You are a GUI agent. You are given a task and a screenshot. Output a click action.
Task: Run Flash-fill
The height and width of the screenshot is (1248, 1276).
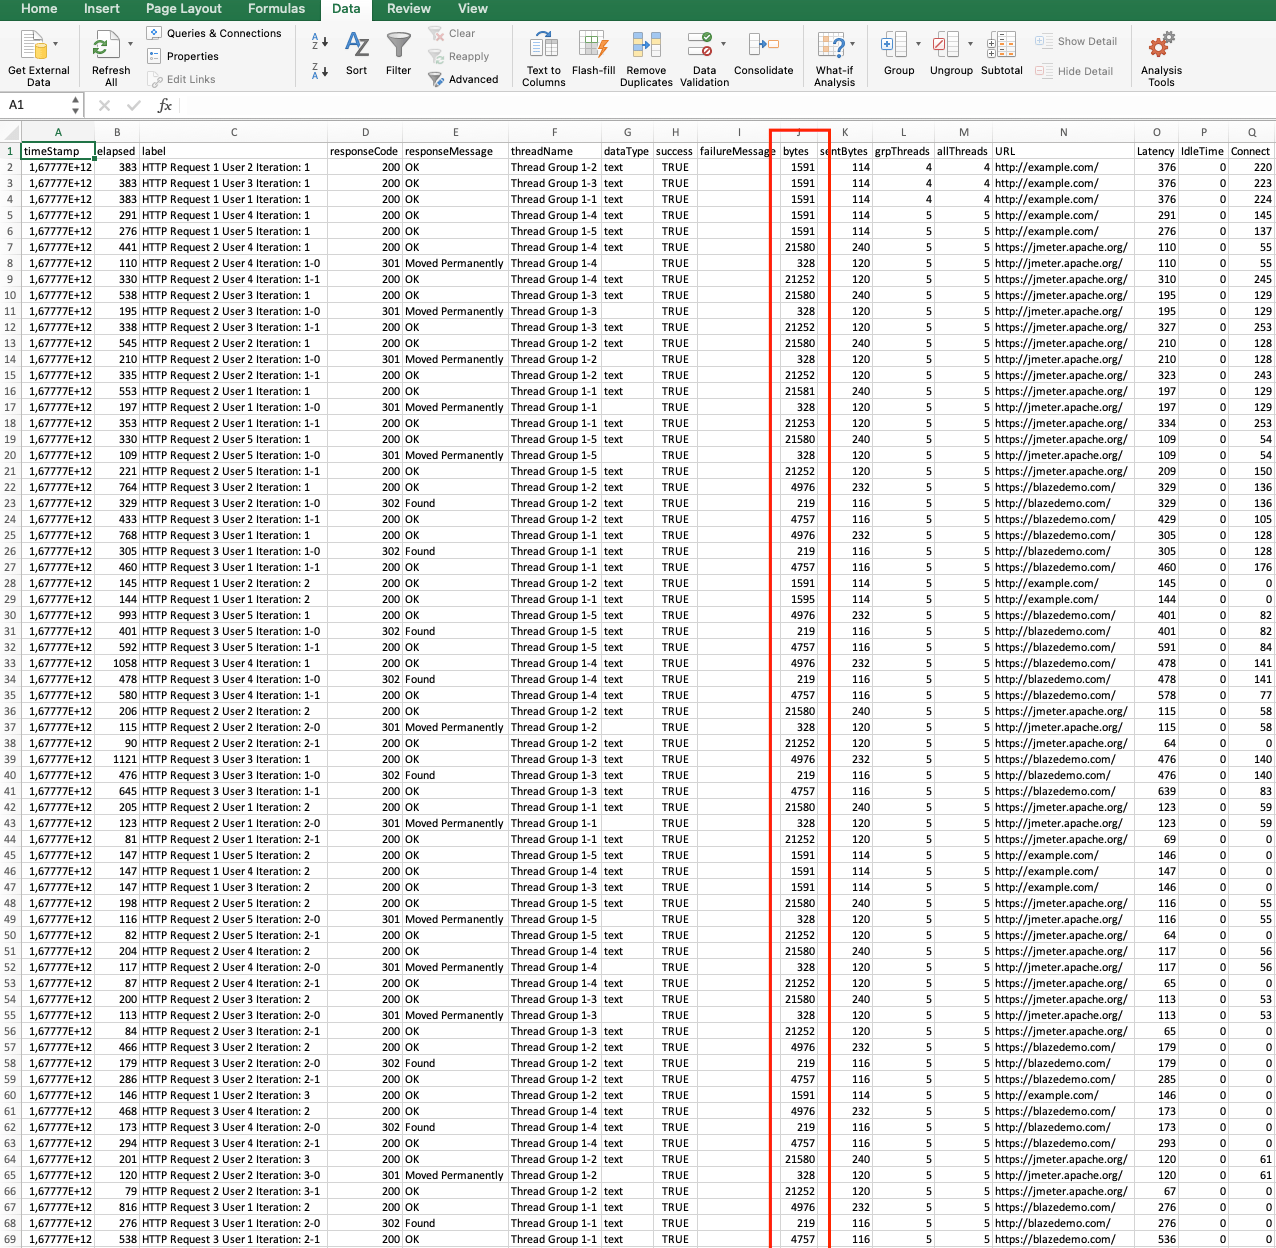(593, 54)
